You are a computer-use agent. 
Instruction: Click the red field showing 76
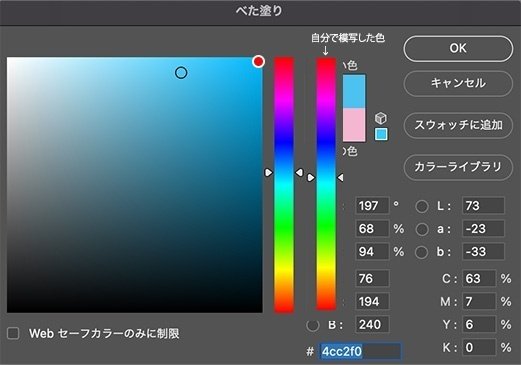(x=372, y=278)
